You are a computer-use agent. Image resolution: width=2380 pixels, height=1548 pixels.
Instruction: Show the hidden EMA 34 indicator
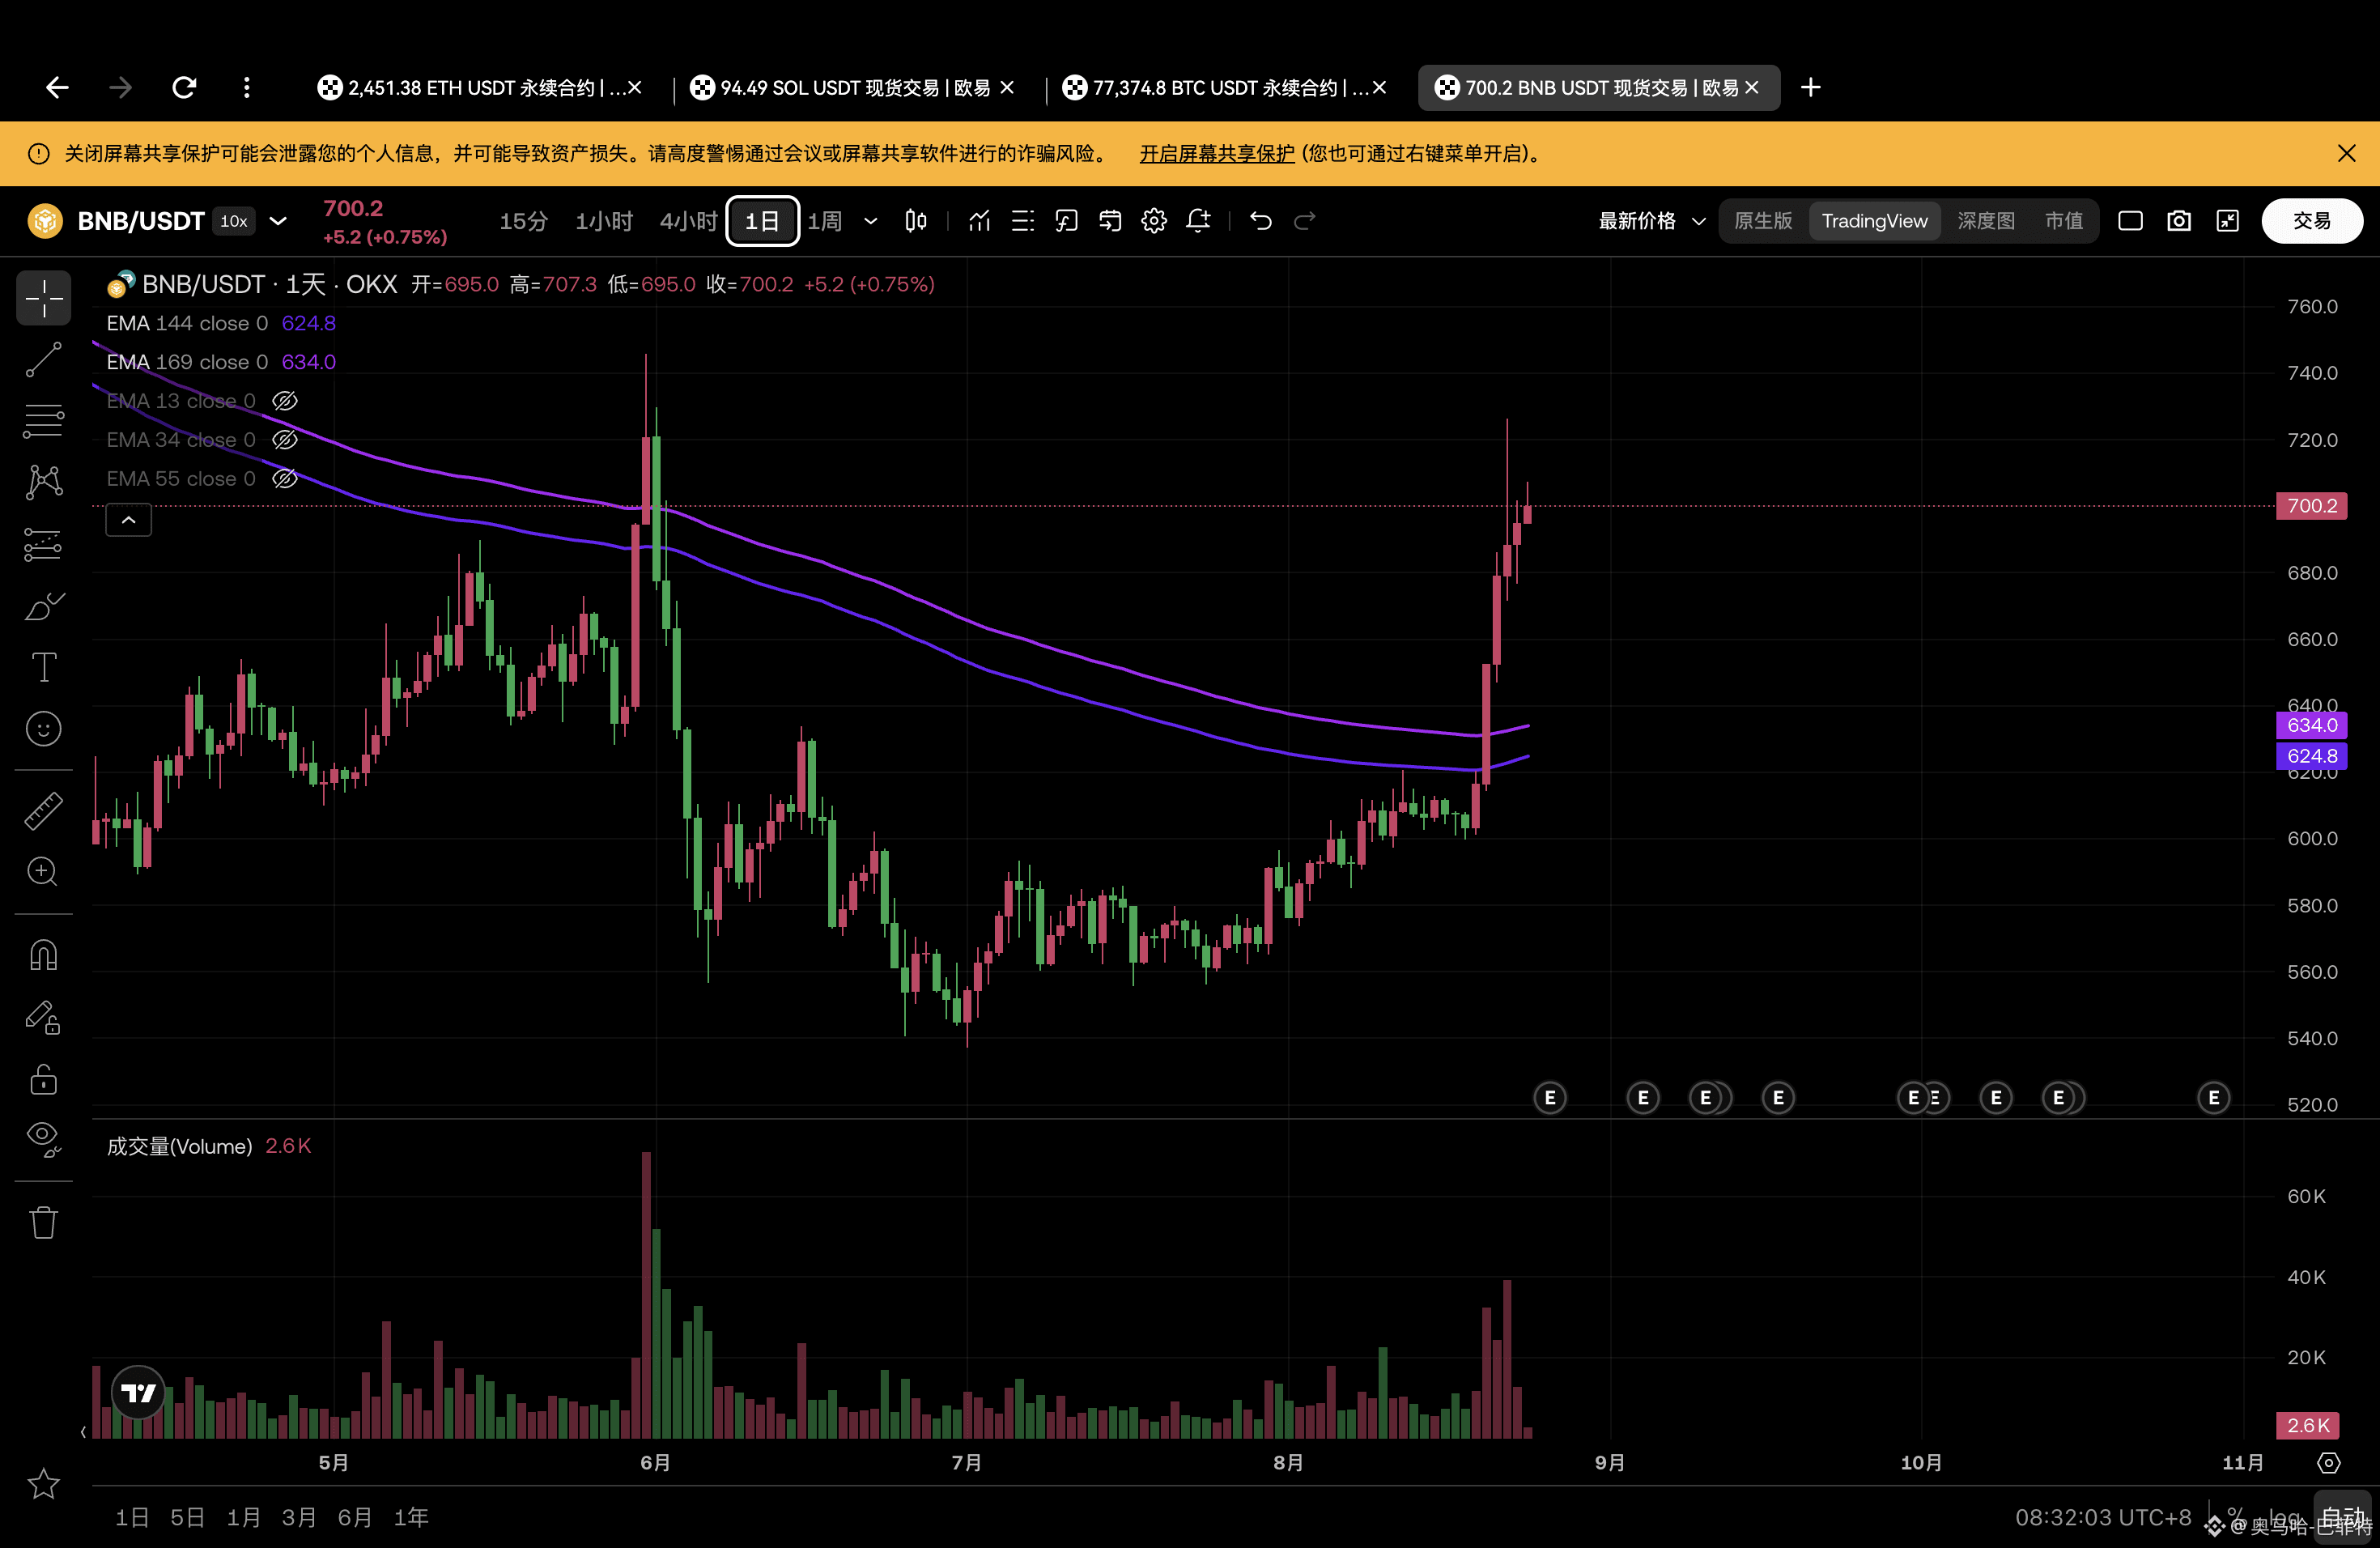285,440
